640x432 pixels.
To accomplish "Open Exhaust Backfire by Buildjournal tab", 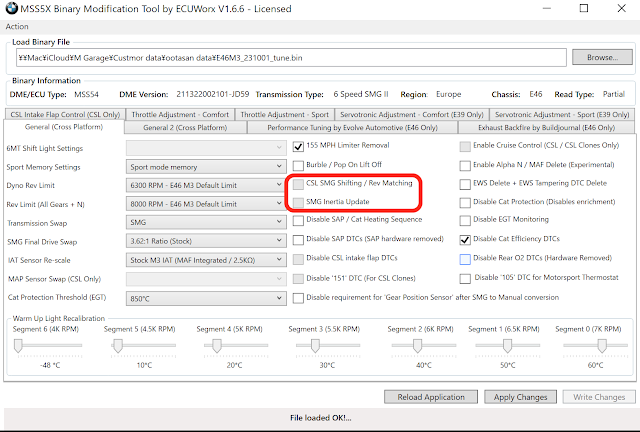I will 547,127.
